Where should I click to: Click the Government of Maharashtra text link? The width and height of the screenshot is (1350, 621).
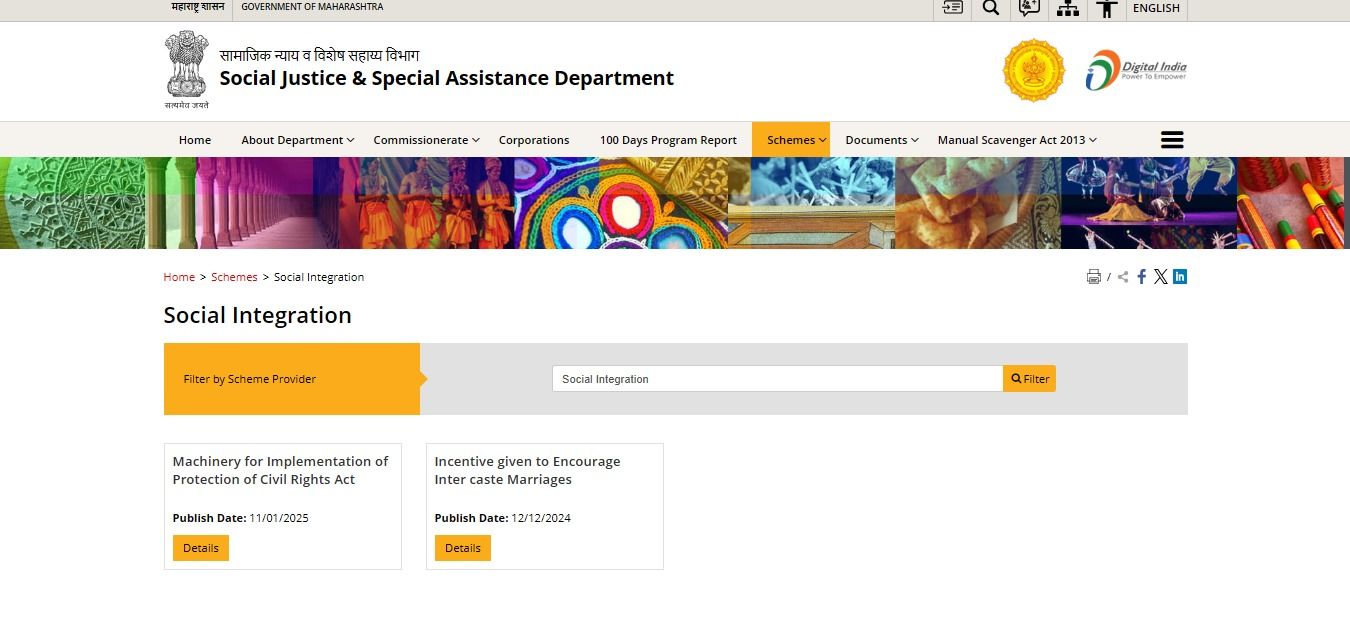[312, 7]
